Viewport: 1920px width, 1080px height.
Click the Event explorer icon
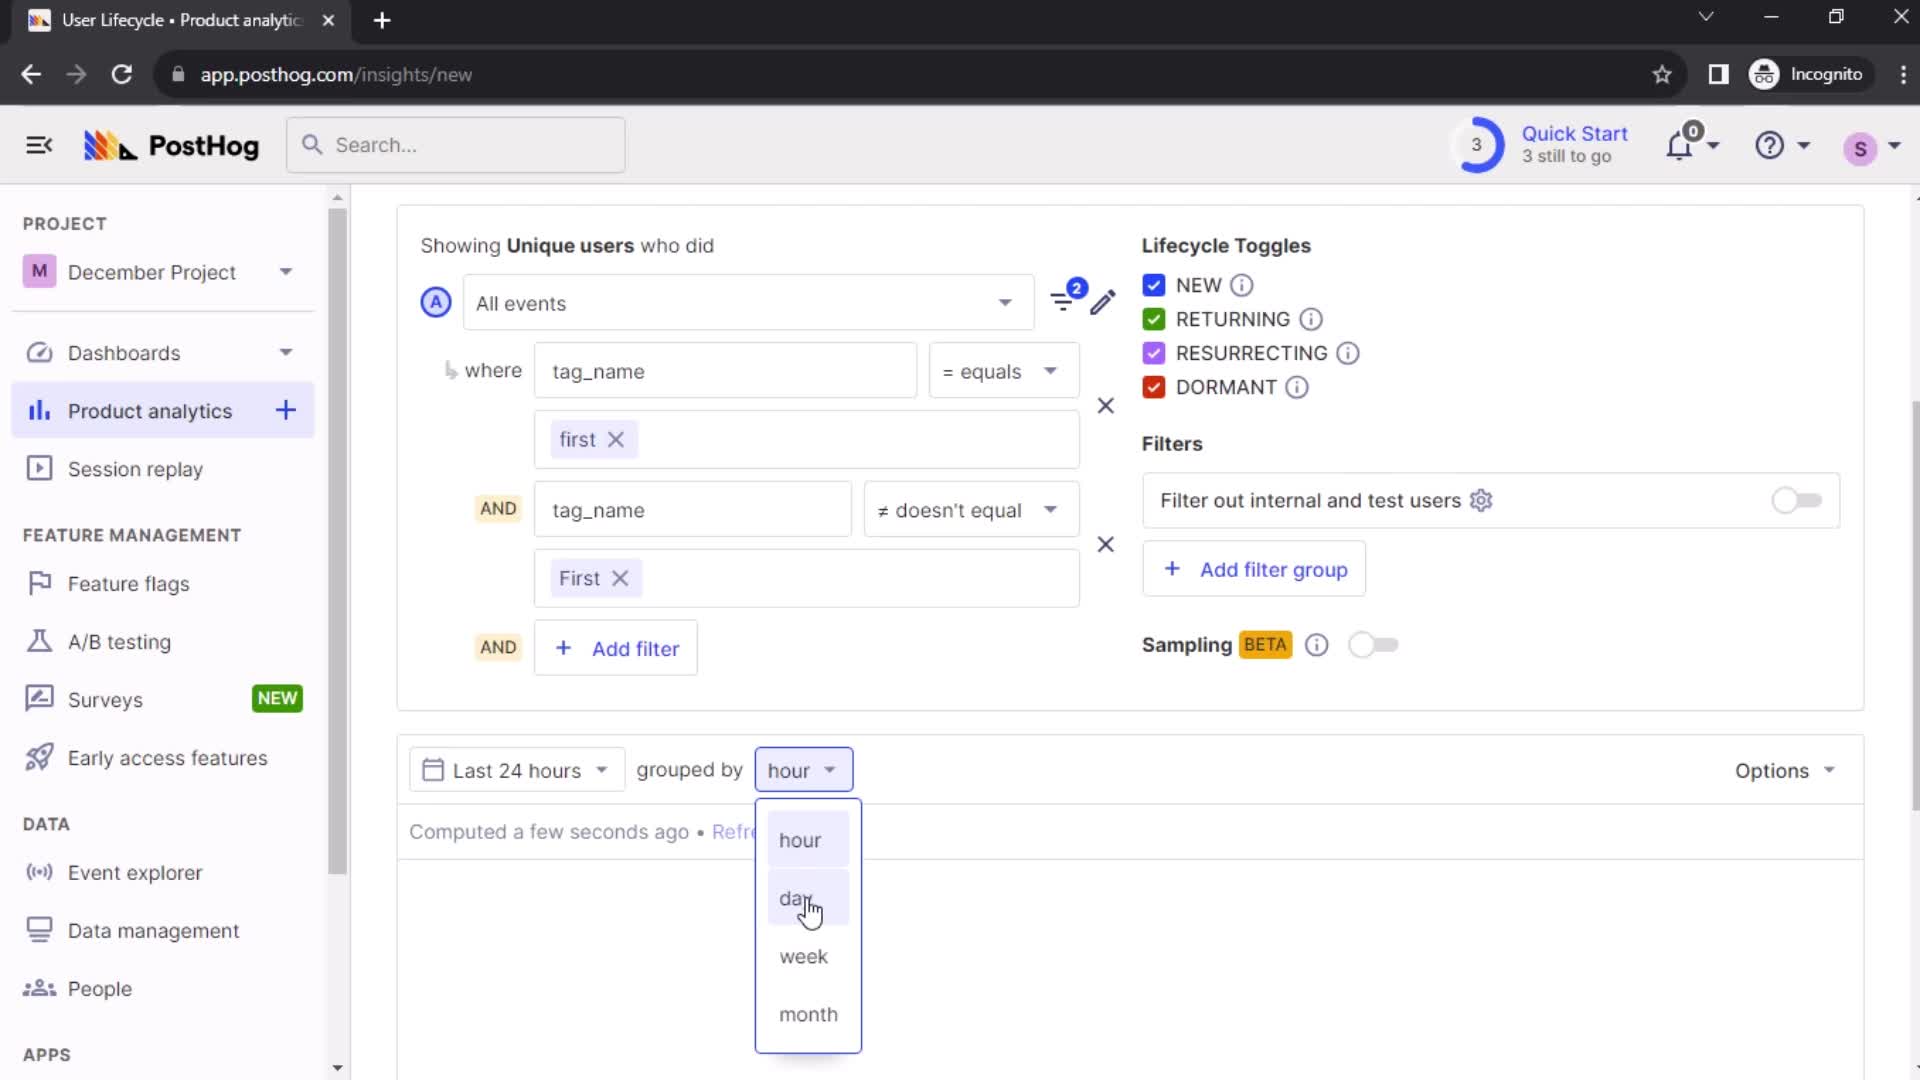[40, 872]
